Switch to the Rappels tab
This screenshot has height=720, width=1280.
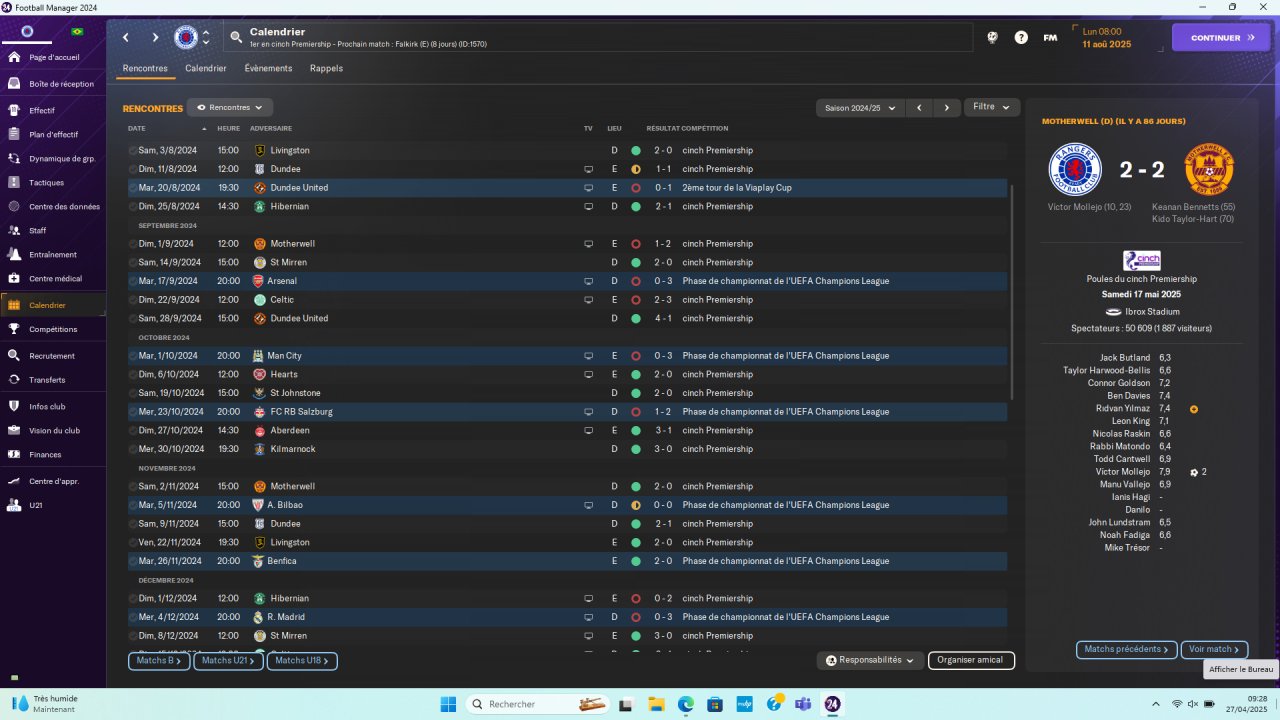click(326, 68)
